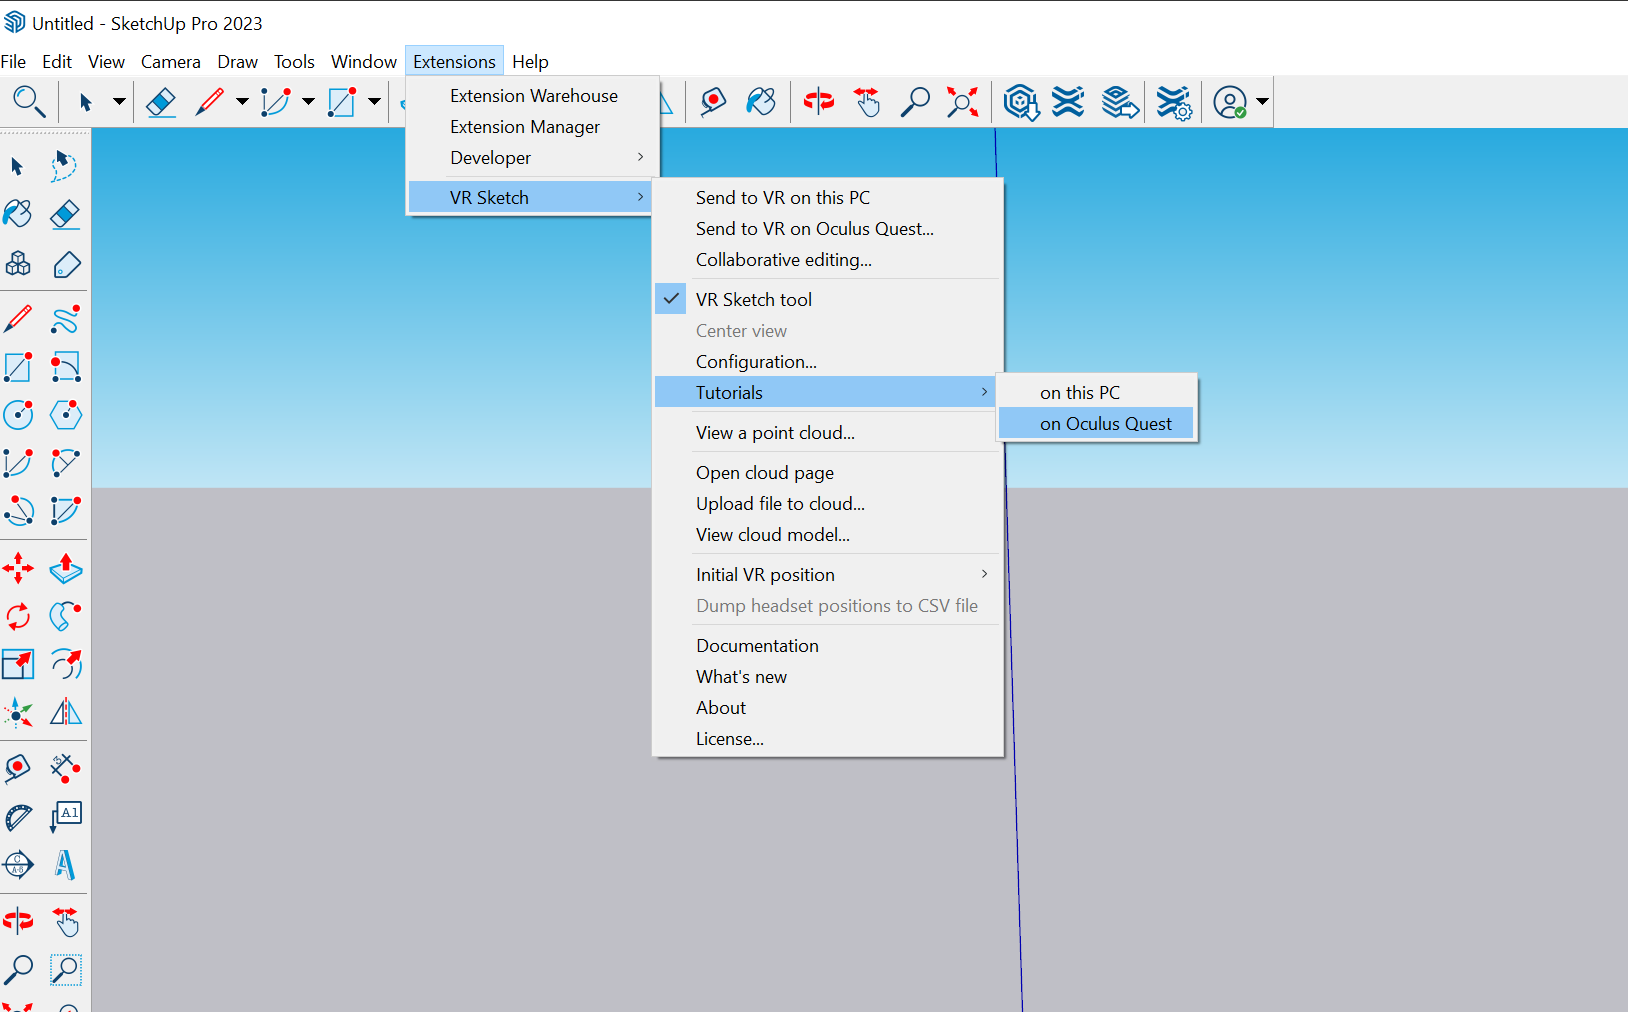
Task: Expand the Tutorials submenu
Action: tap(826, 393)
